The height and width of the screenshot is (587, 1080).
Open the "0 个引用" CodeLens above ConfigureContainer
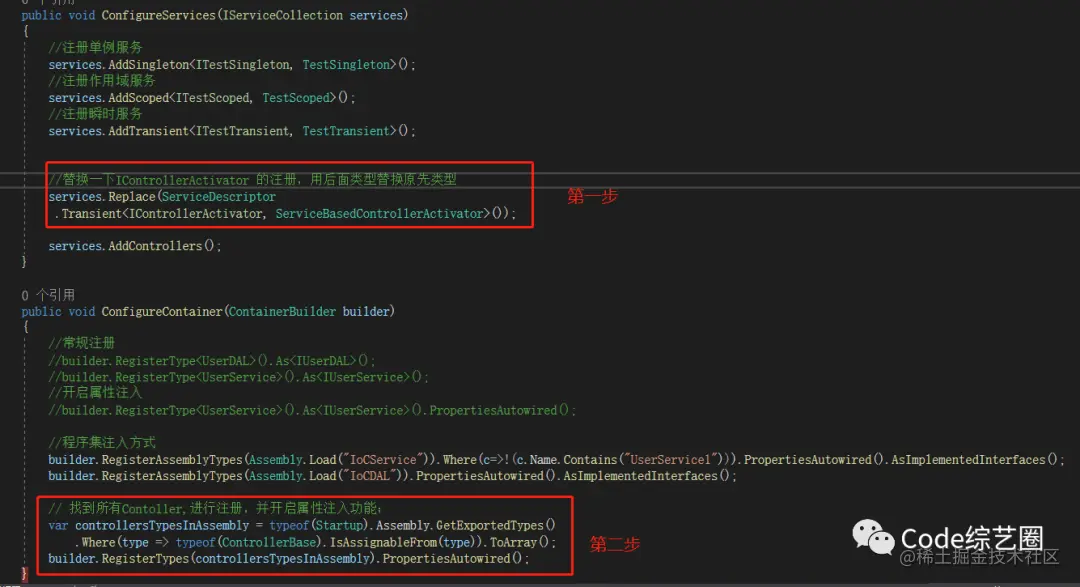48,295
